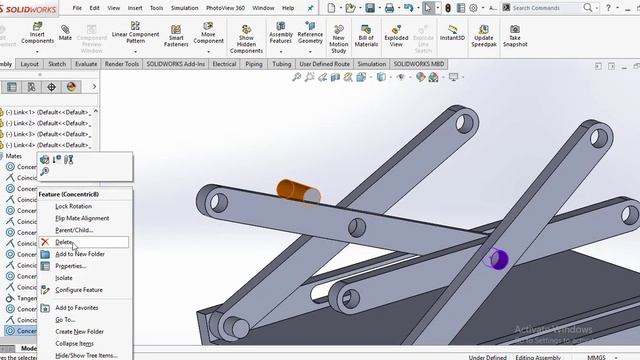Image resolution: width=640 pixels, height=360 pixels.
Task: Click Show Hidden Components
Action: 246,39
